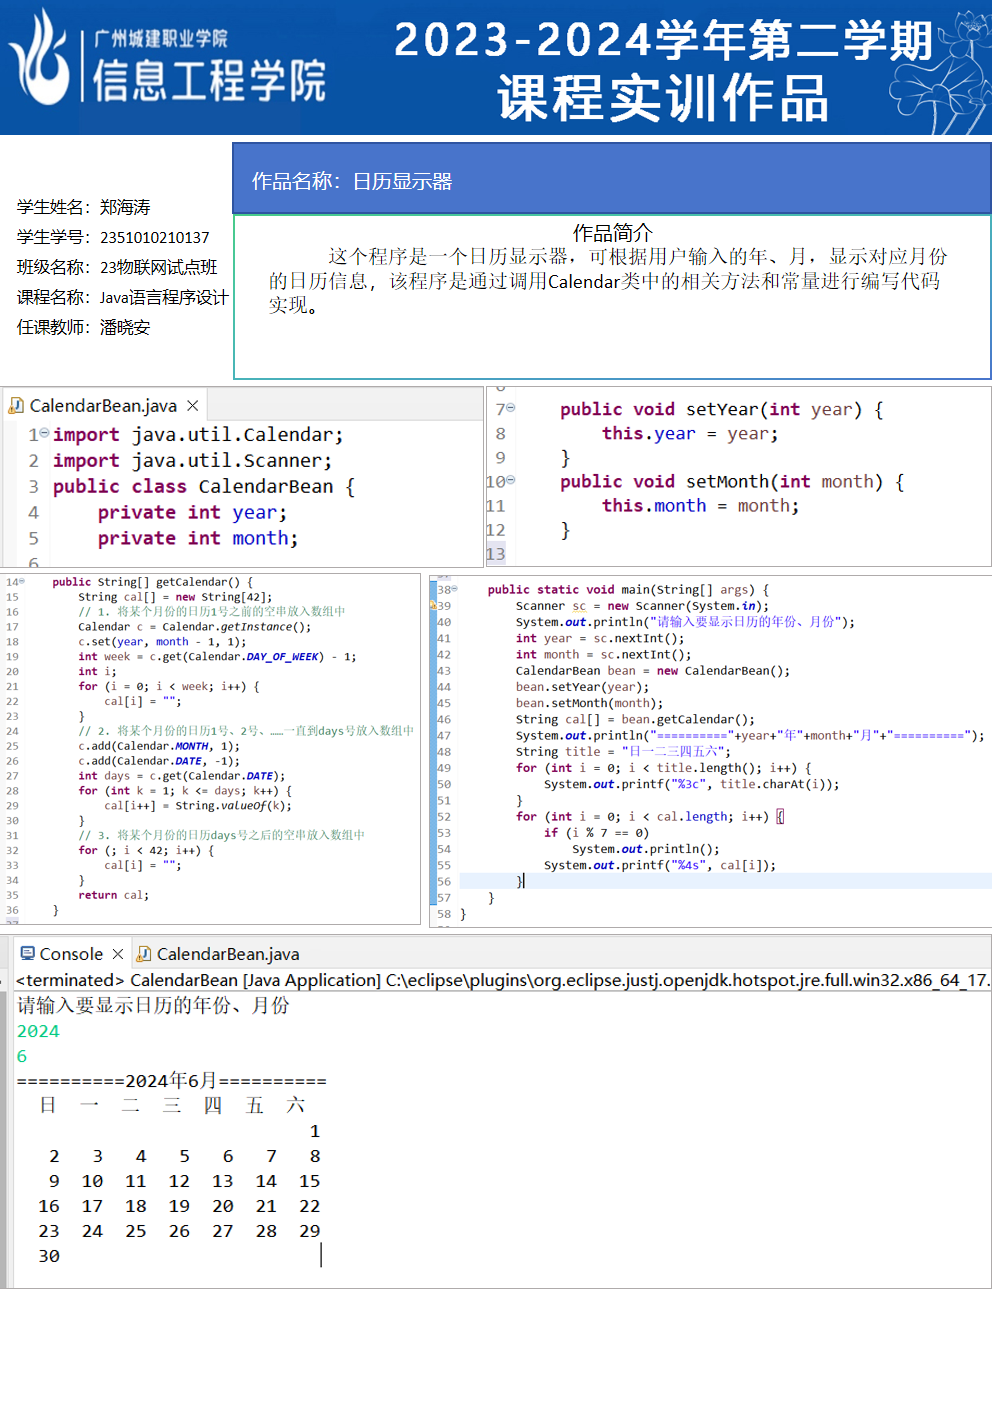The image size is (992, 1403).
Task: Toggle folding of the main method at line 38
Action: click(x=454, y=589)
